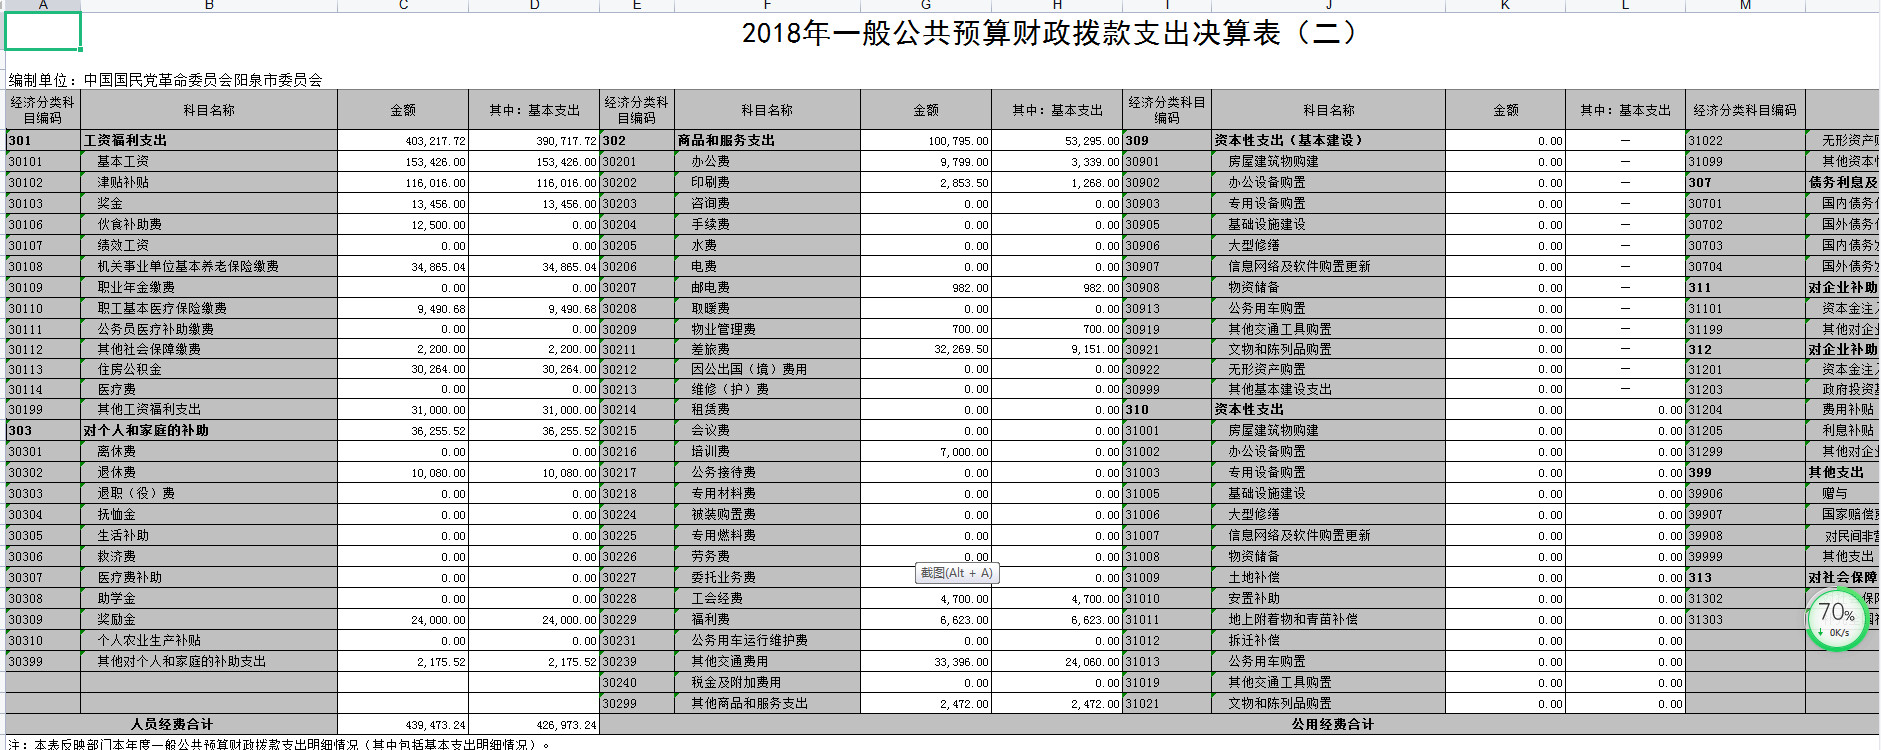Select the 培训费 cell
Screen dimensions: 1881x750
point(767,452)
